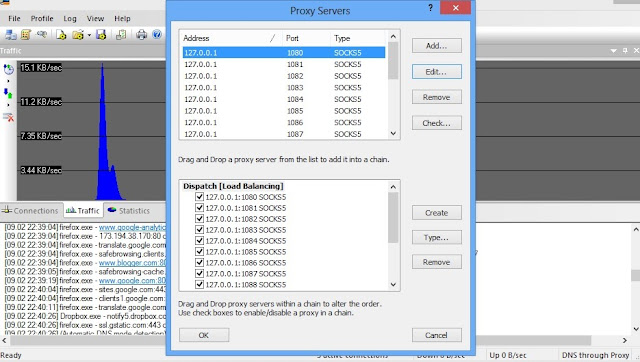Open the Log menu
The image size is (640, 362).
[70, 18]
